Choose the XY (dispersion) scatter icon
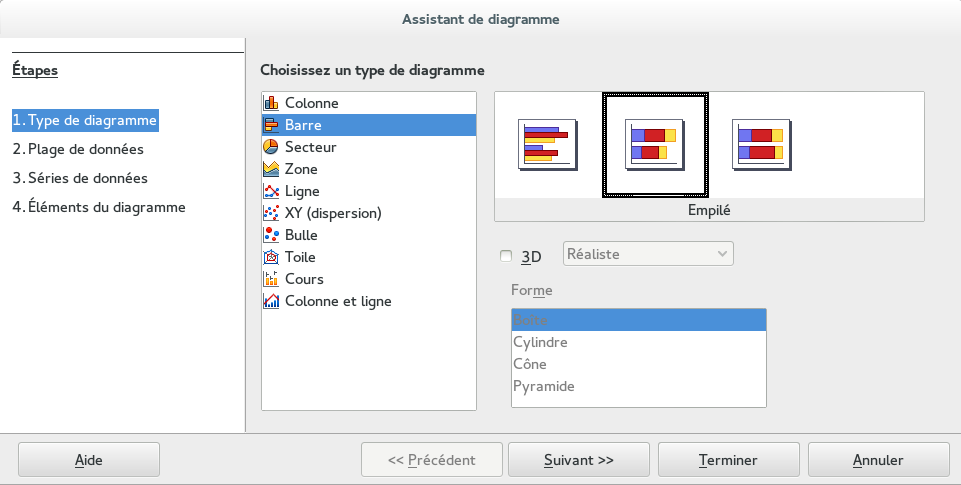Image resolution: width=961 pixels, height=485 pixels. pyautogui.click(x=271, y=213)
